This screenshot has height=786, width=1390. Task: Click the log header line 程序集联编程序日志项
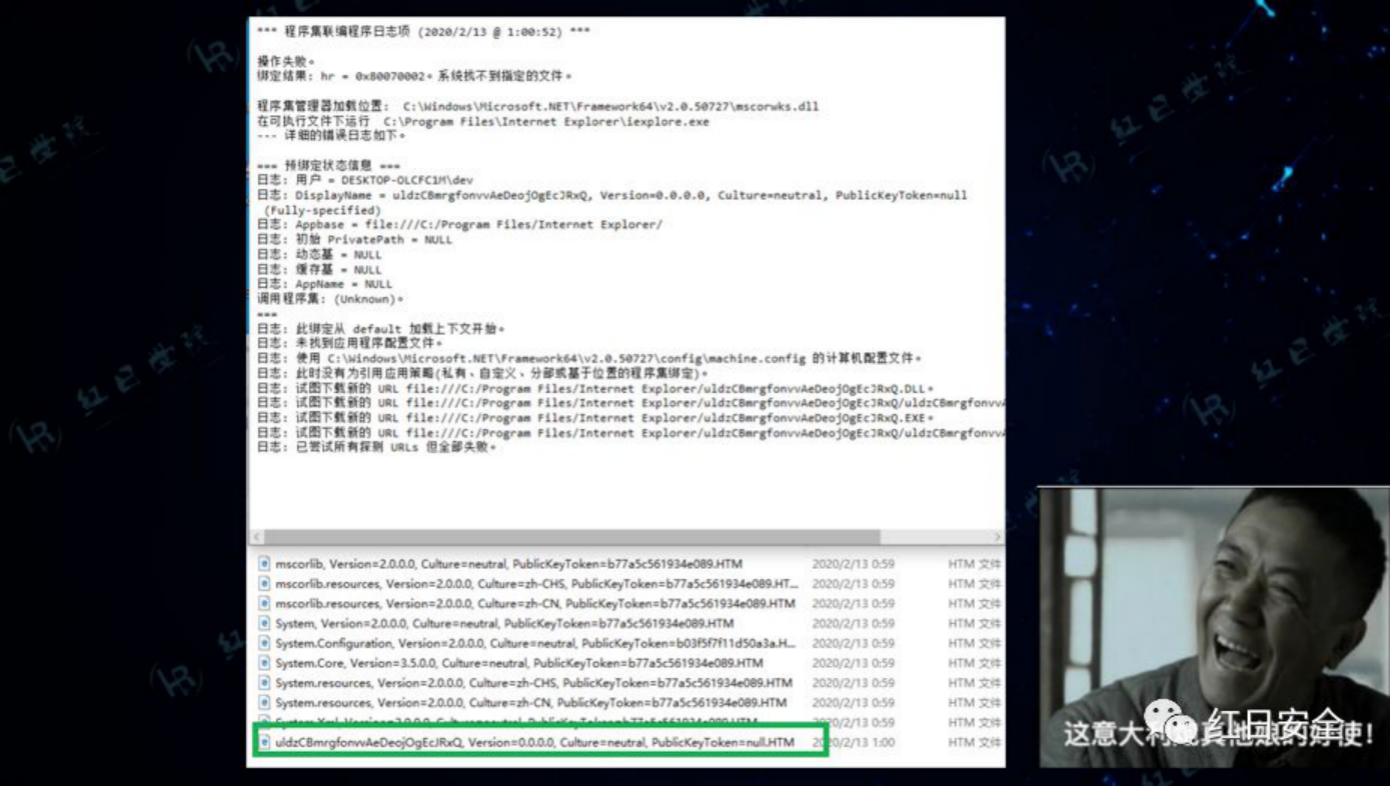[424, 32]
